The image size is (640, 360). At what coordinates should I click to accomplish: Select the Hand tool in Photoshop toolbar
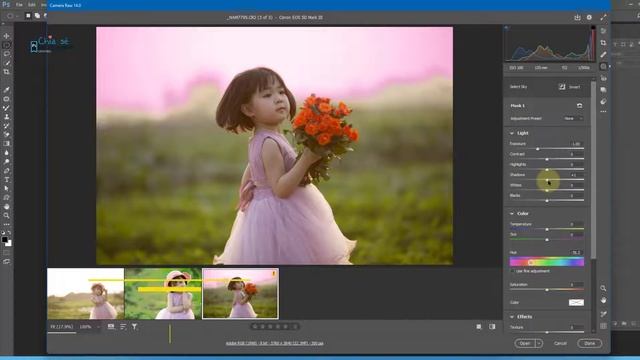[7, 207]
